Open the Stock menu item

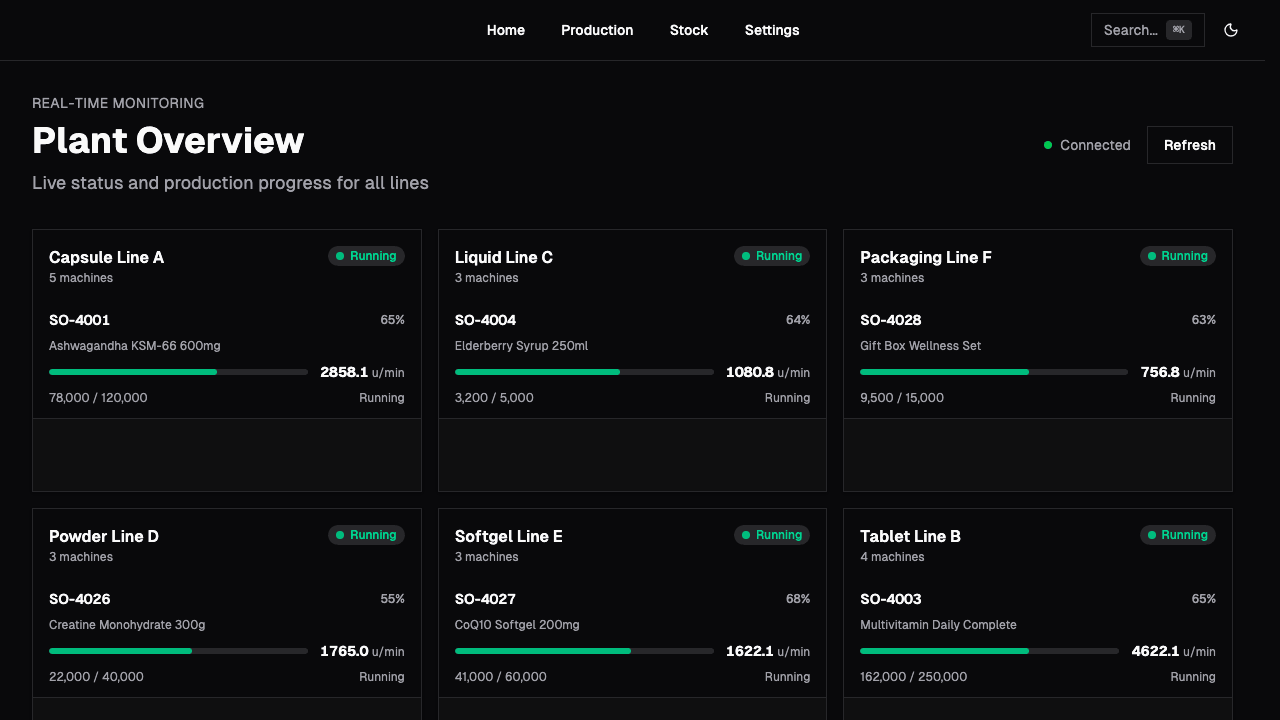tap(689, 30)
